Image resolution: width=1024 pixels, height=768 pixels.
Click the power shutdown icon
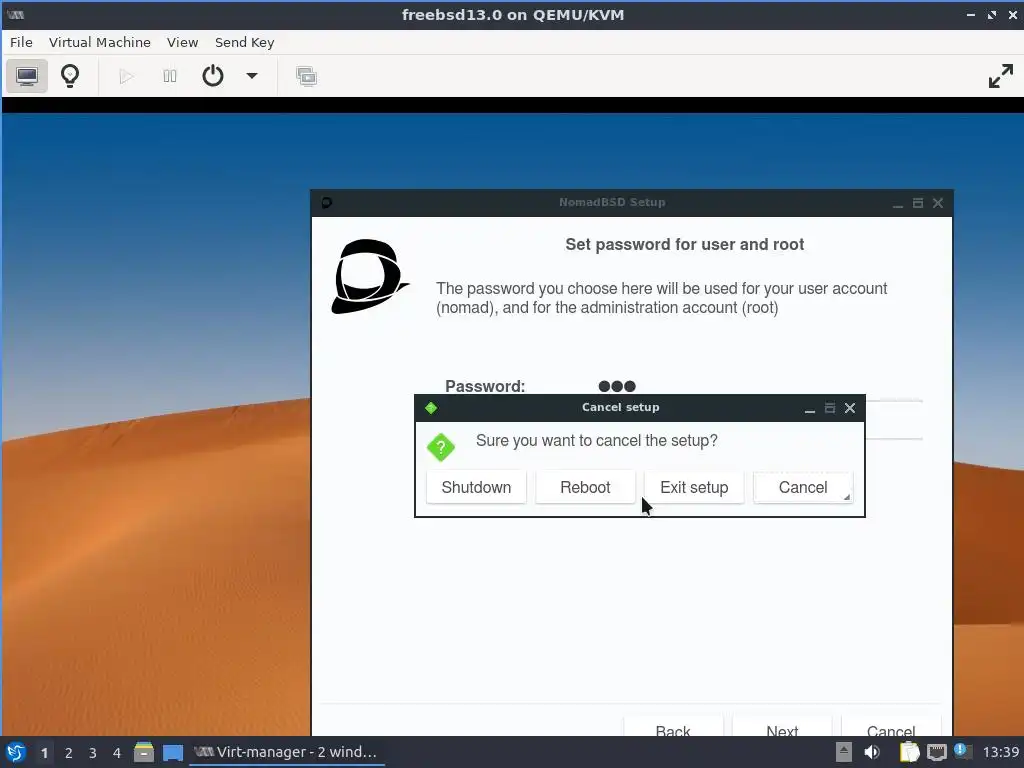pos(213,76)
